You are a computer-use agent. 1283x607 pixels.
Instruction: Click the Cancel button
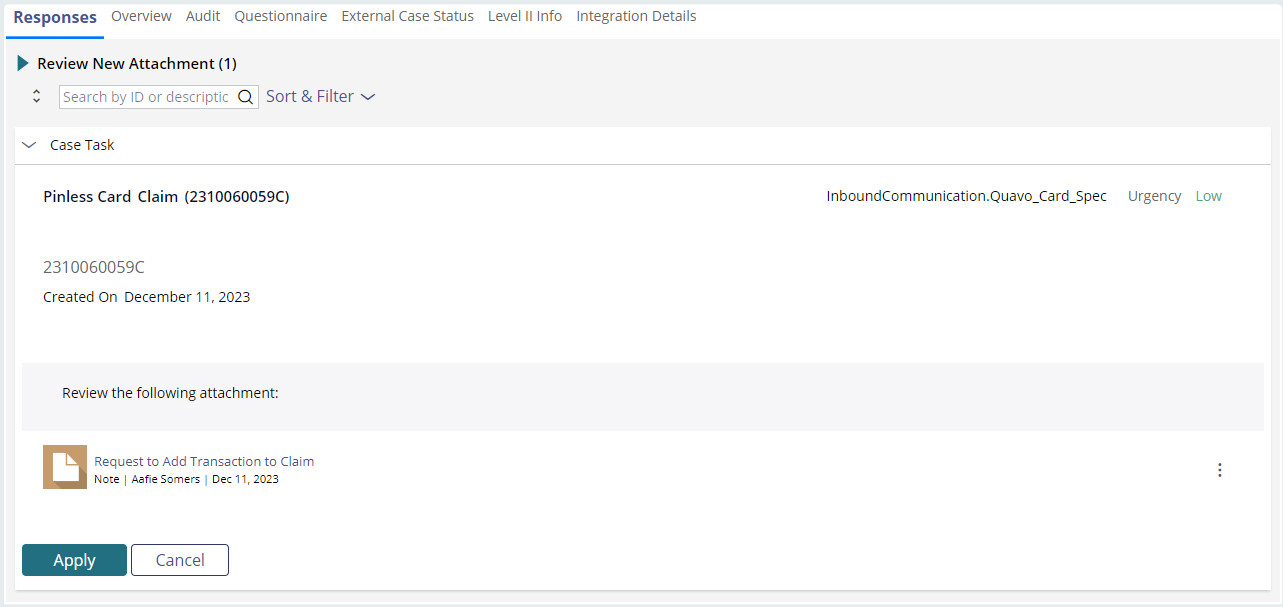click(x=180, y=560)
